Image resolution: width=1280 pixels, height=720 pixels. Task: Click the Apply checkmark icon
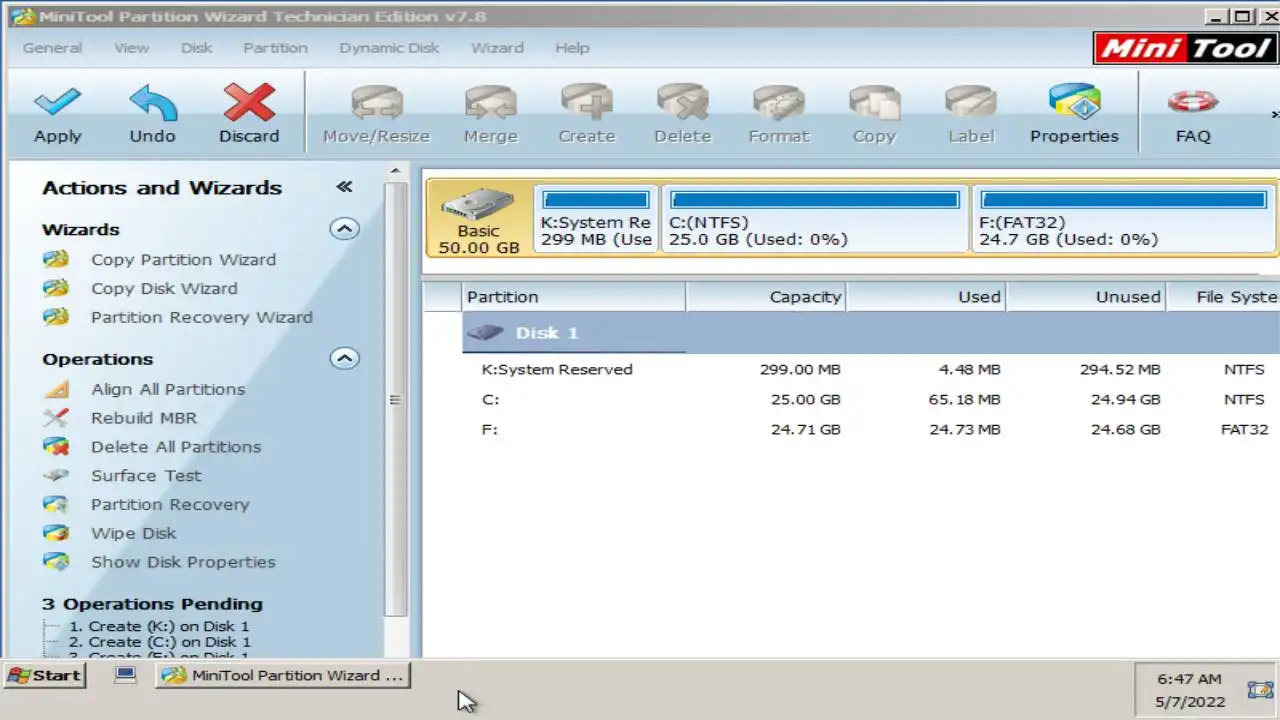(57, 102)
